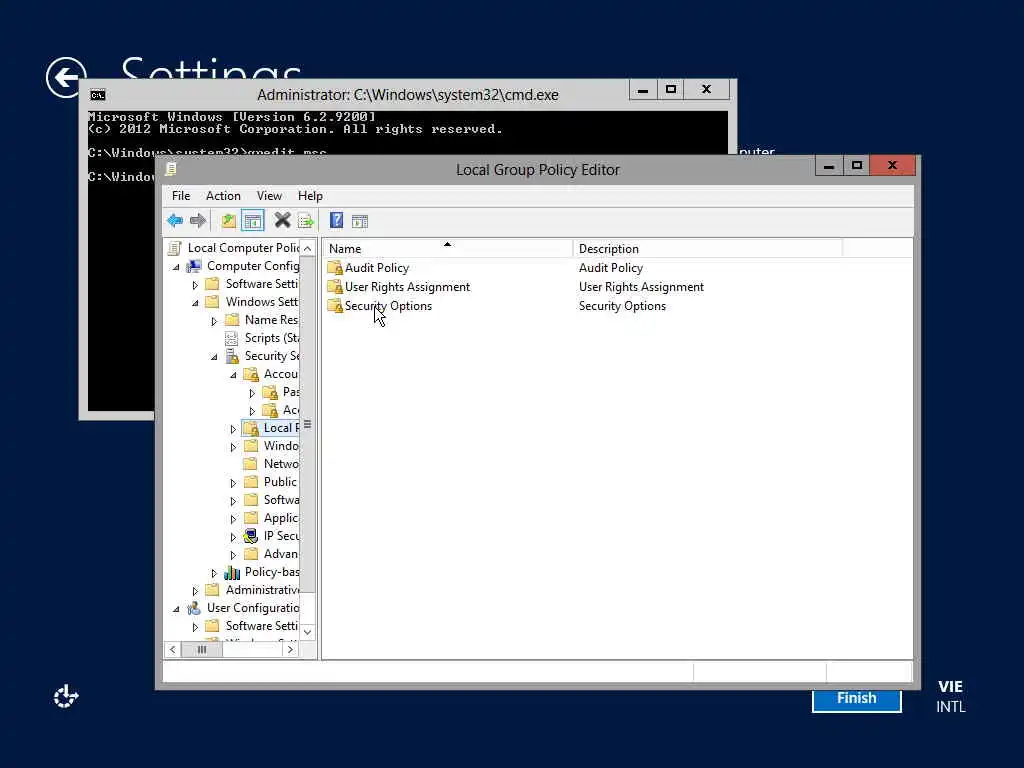Viewport: 1024px width, 768px height.
Task: Select Software Restriction tree folder
Action: (x=271, y=500)
